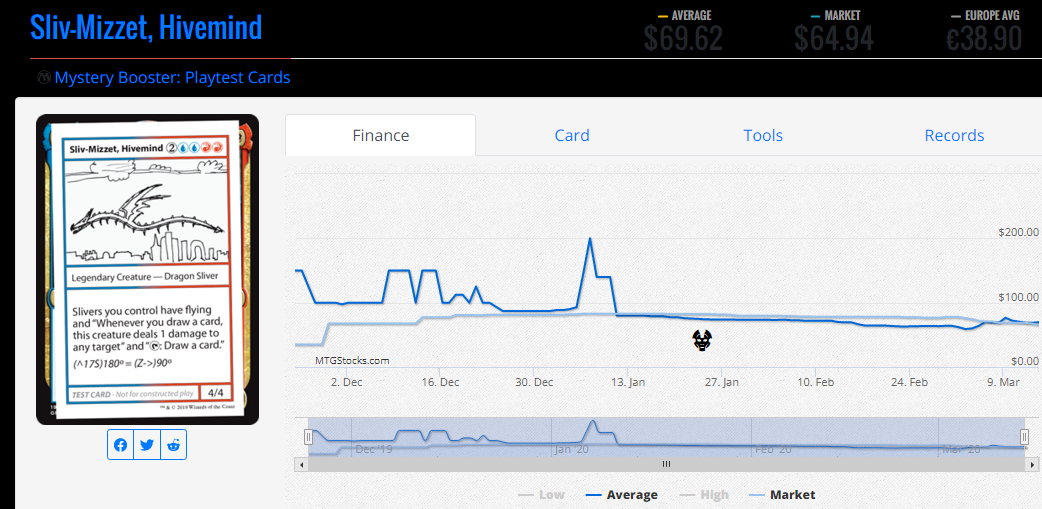
Task: Switch to the Records tab
Action: click(954, 136)
